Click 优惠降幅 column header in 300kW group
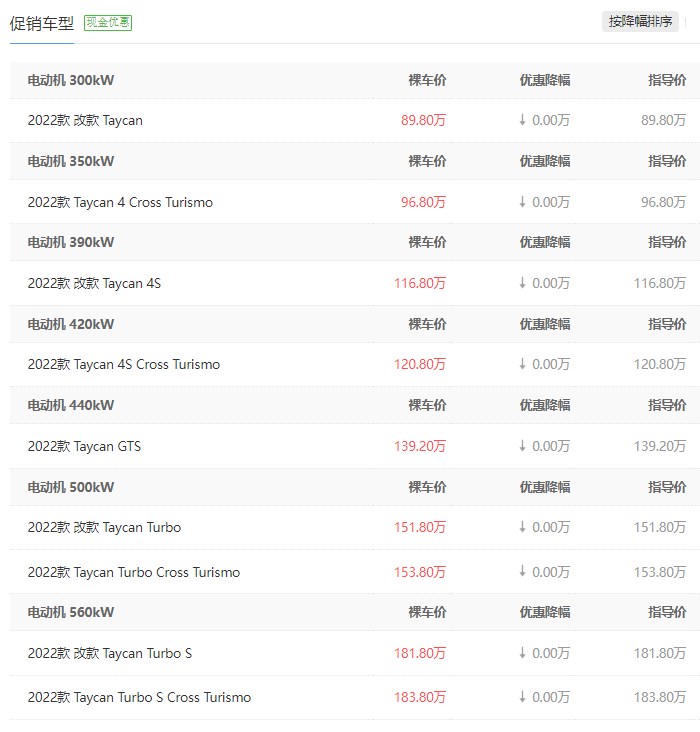This screenshot has width=700, height=732. [545, 80]
